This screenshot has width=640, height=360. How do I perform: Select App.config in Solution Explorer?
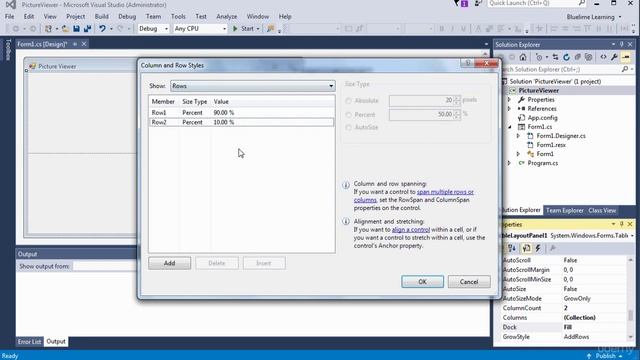542,118
